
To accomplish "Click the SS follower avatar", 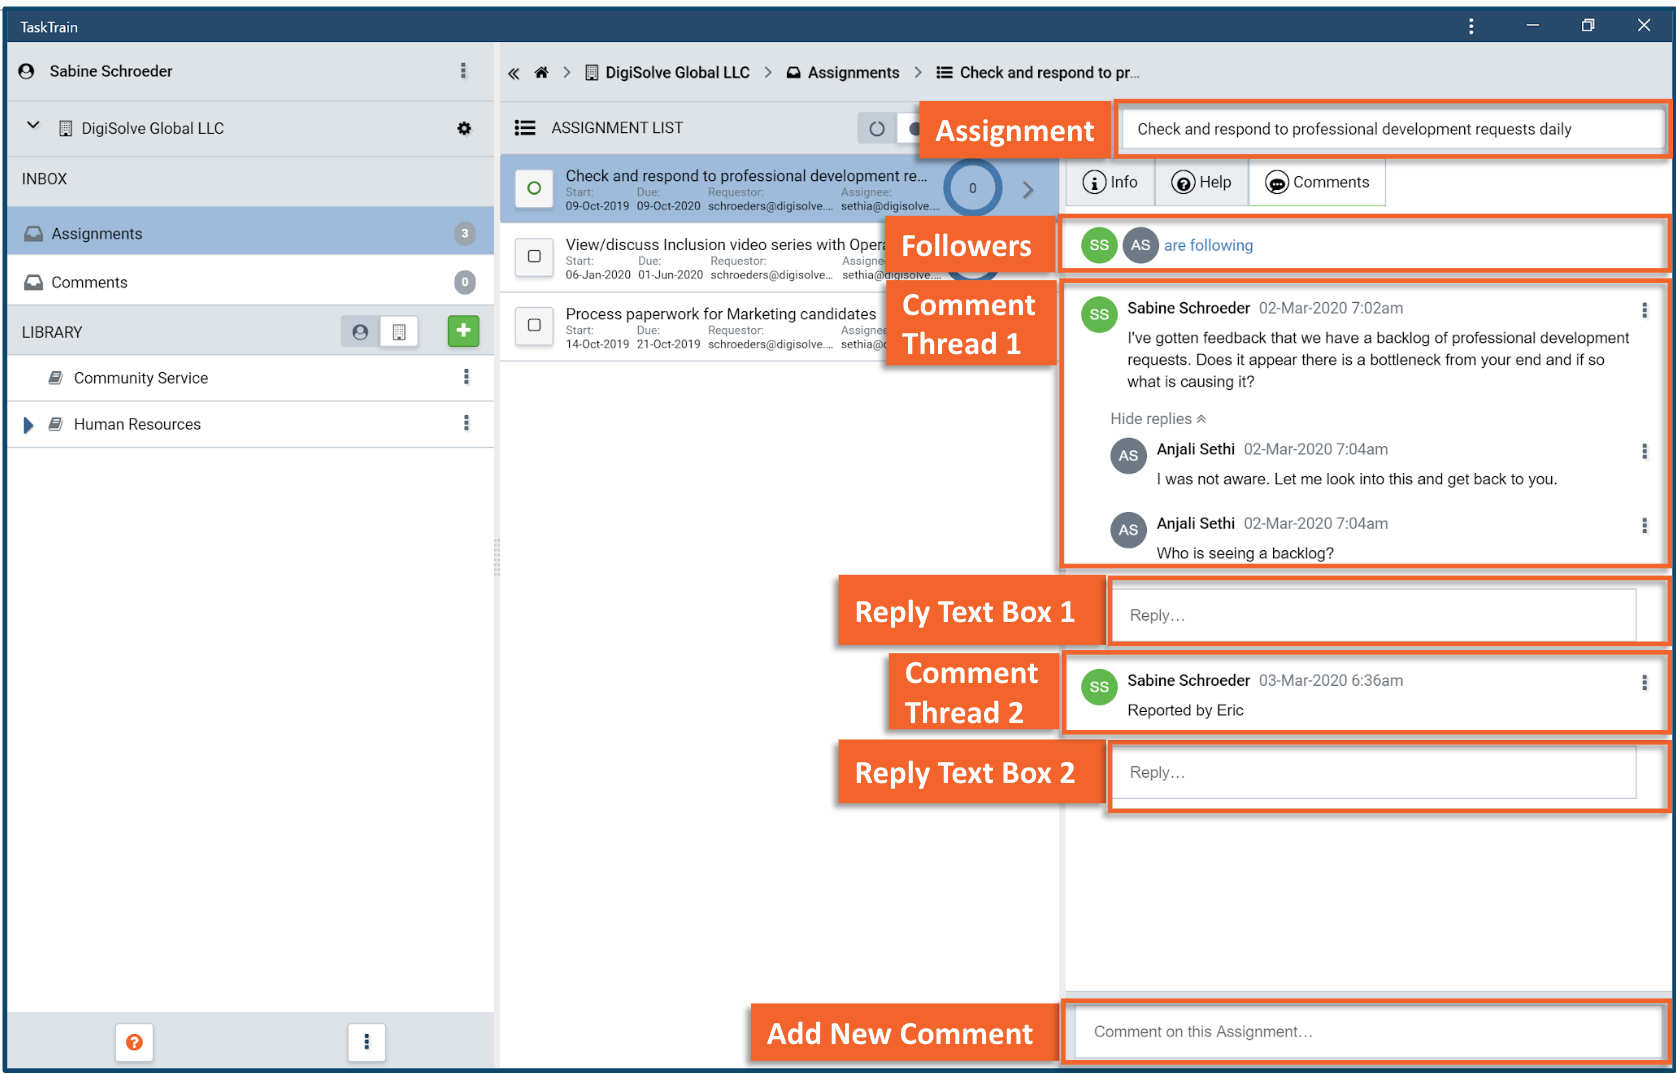I will tap(1099, 245).
